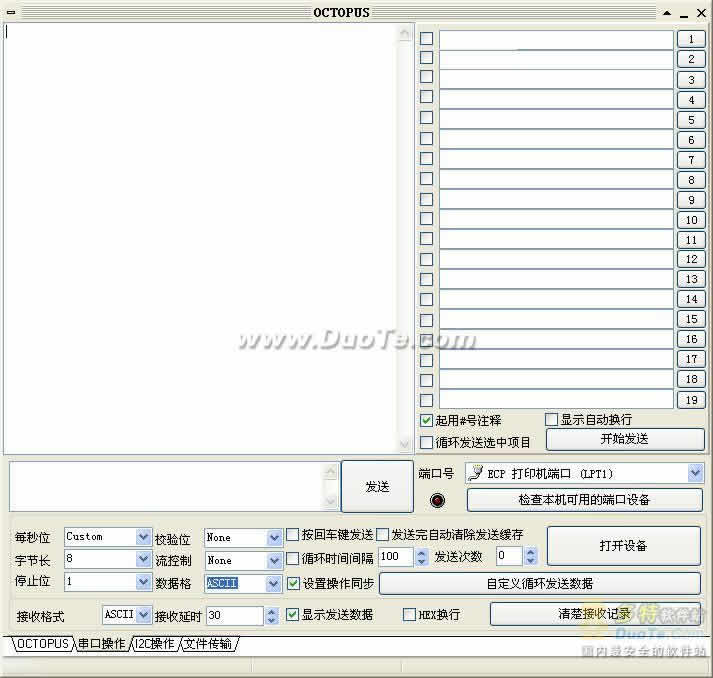Click send button number 19
713x678 pixels.
[x=691, y=400]
